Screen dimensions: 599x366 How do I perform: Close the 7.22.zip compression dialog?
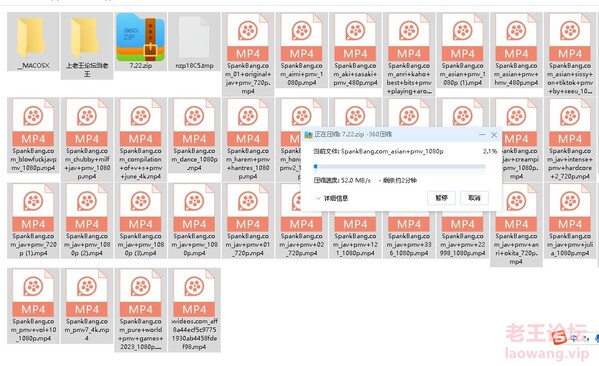(x=494, y=135)
